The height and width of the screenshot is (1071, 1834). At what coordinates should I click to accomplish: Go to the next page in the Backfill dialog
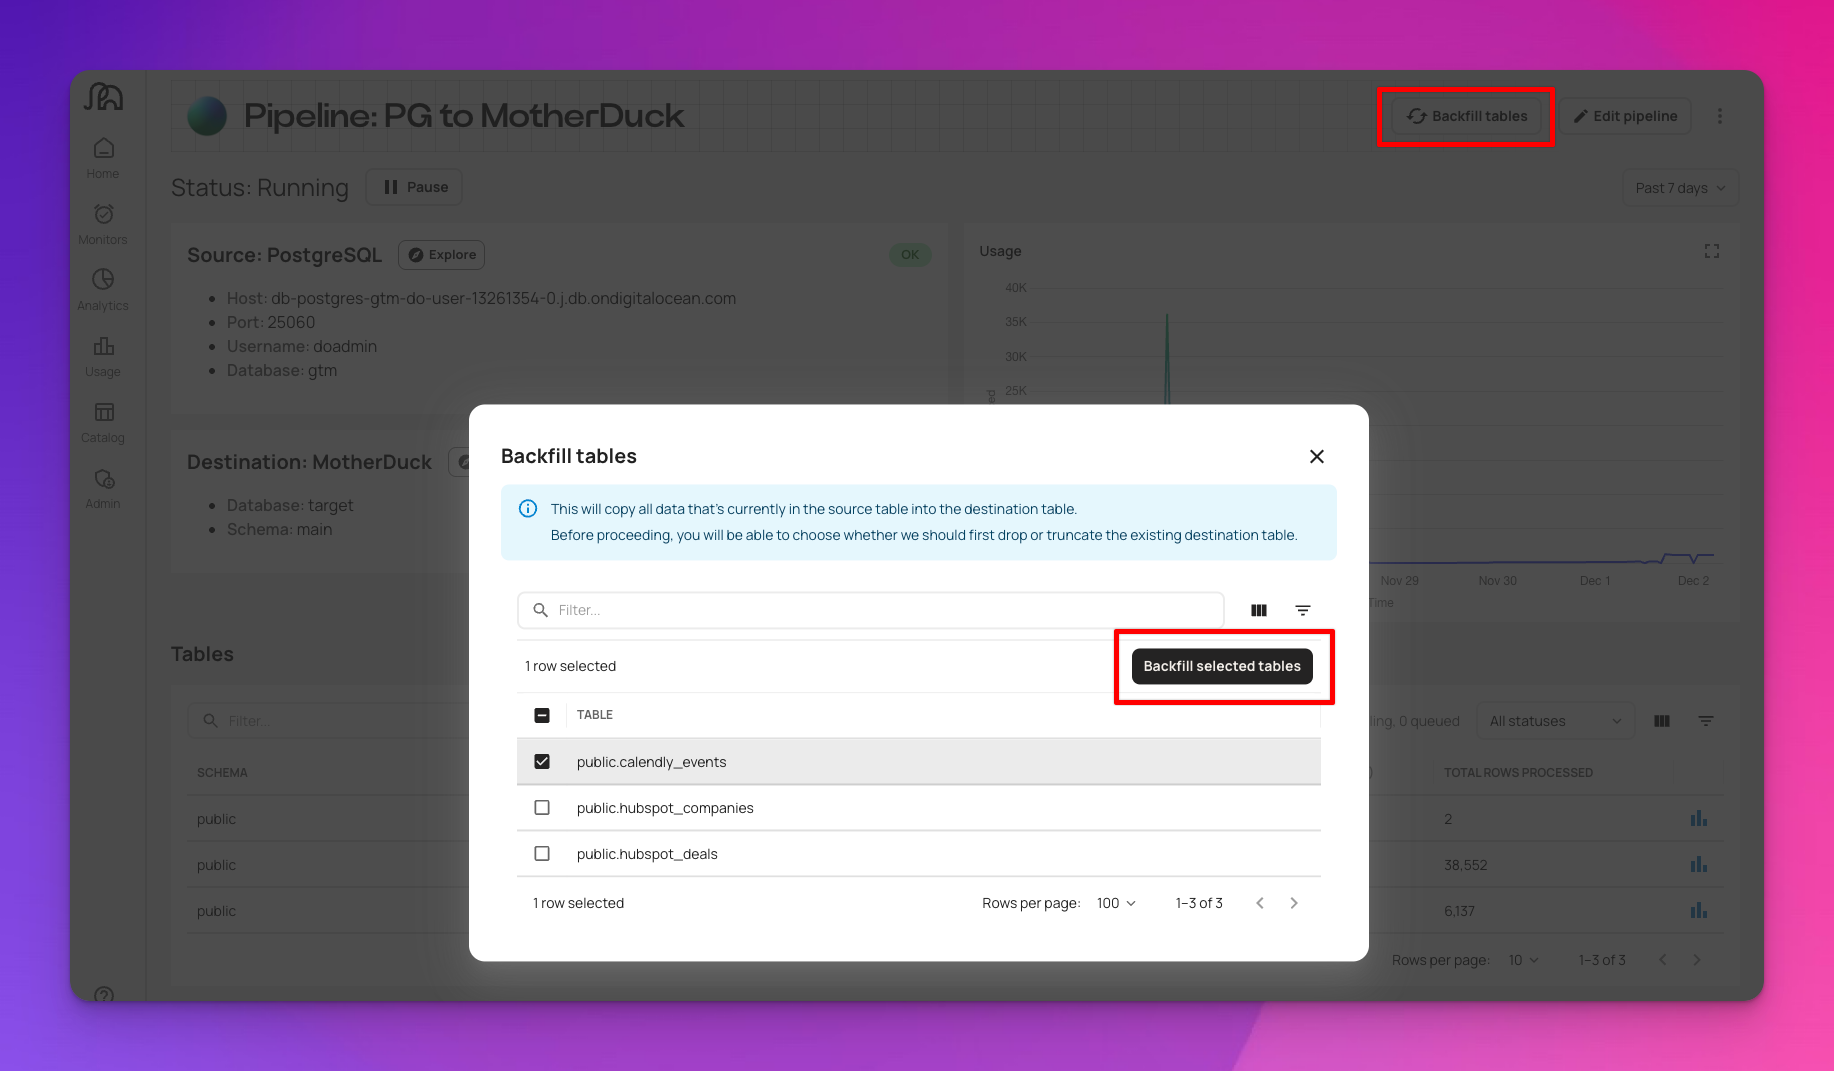click(1294, 903)
